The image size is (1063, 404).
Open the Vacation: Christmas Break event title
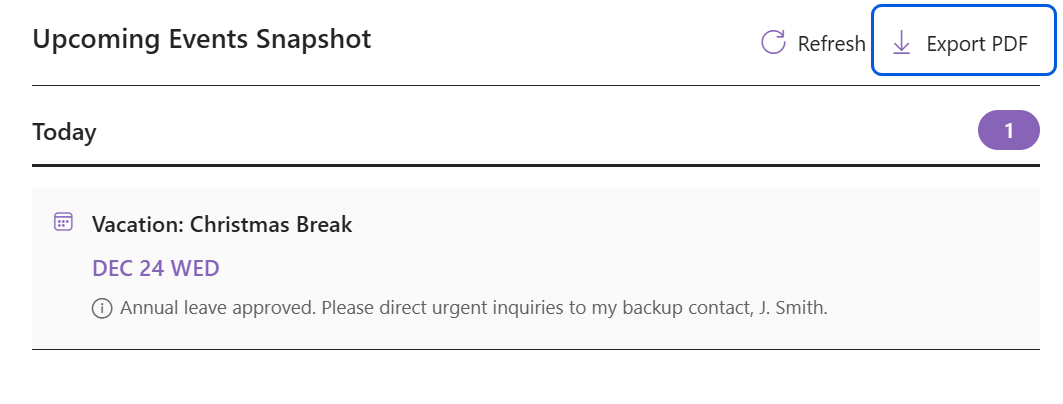coord(222,224)
